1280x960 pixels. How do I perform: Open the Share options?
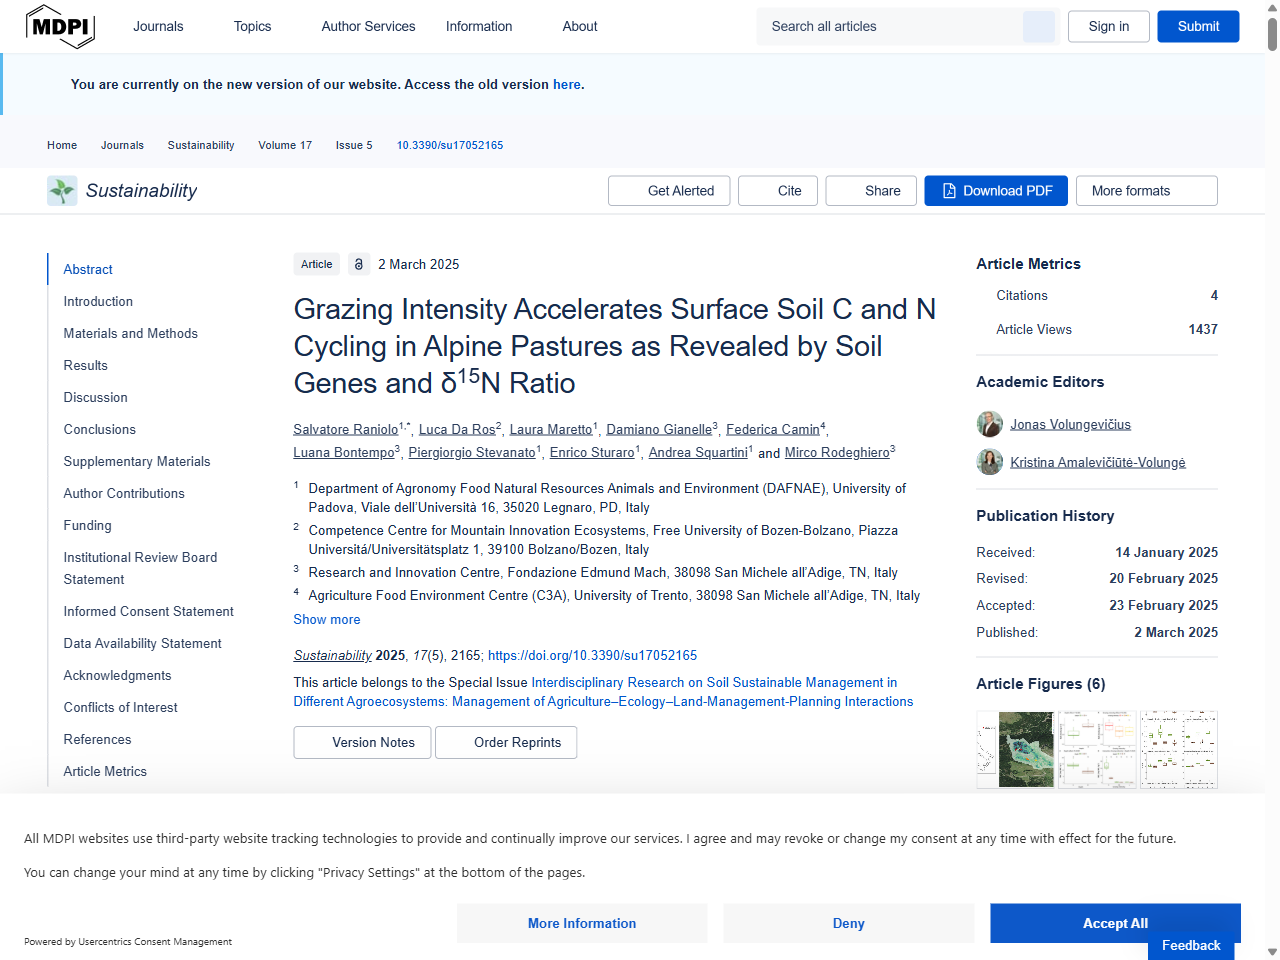click(x=870, y=191)
